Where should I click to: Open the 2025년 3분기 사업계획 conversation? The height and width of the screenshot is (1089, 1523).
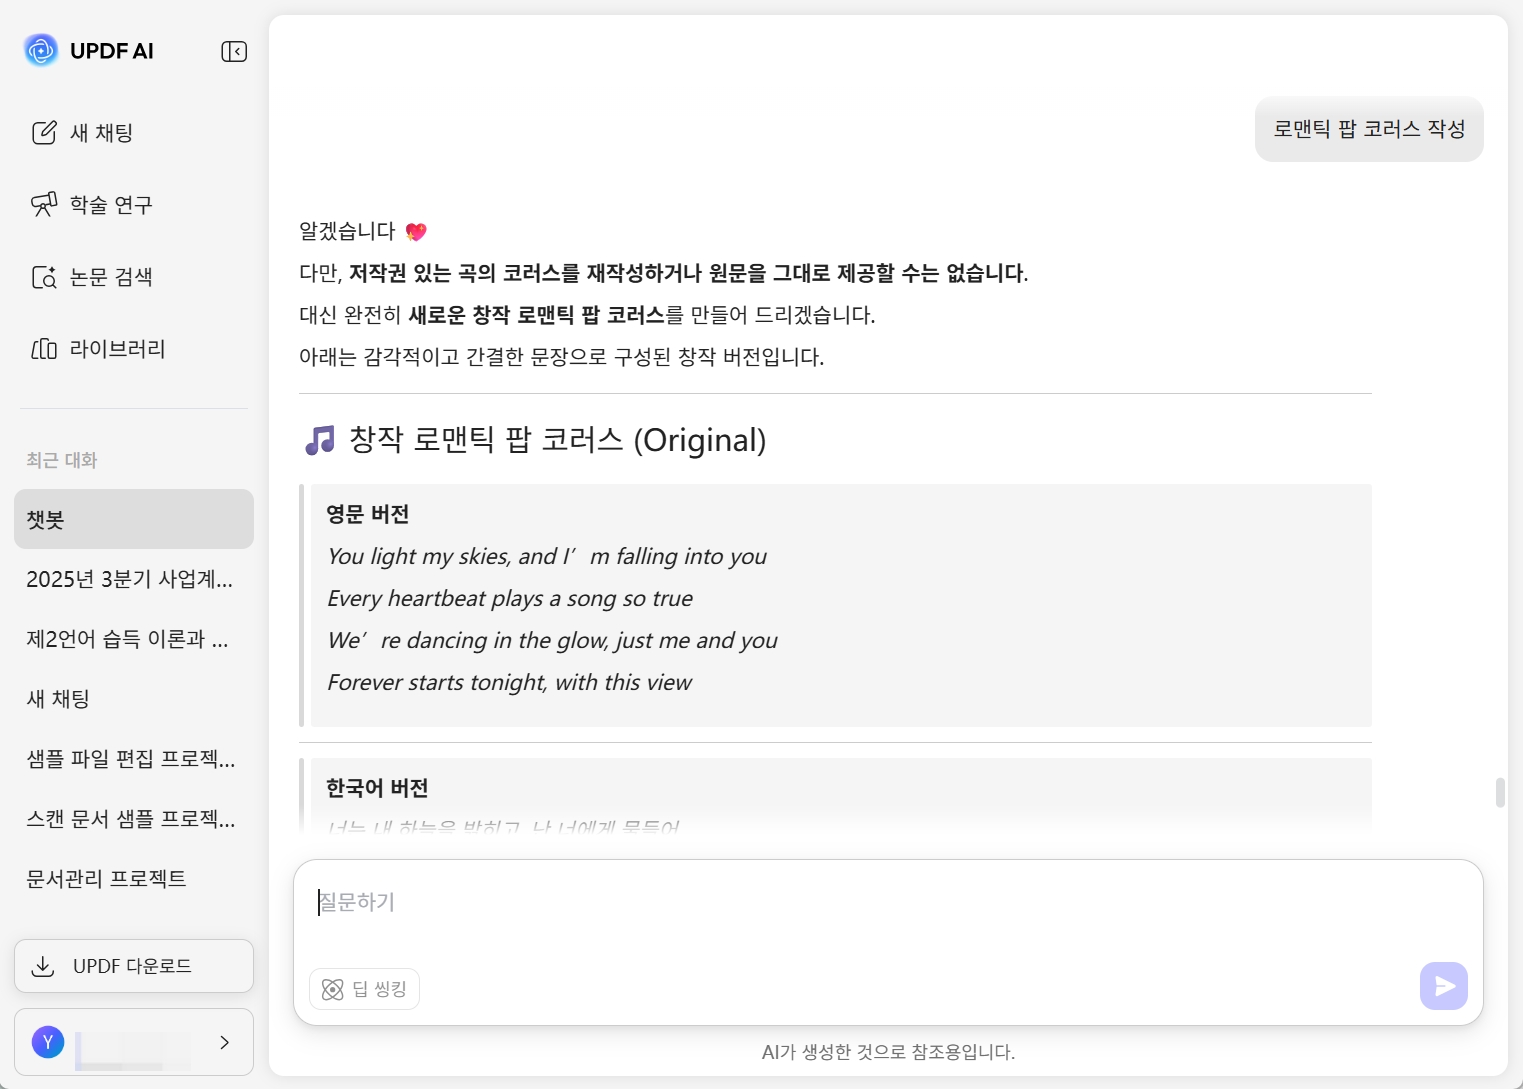130,579
